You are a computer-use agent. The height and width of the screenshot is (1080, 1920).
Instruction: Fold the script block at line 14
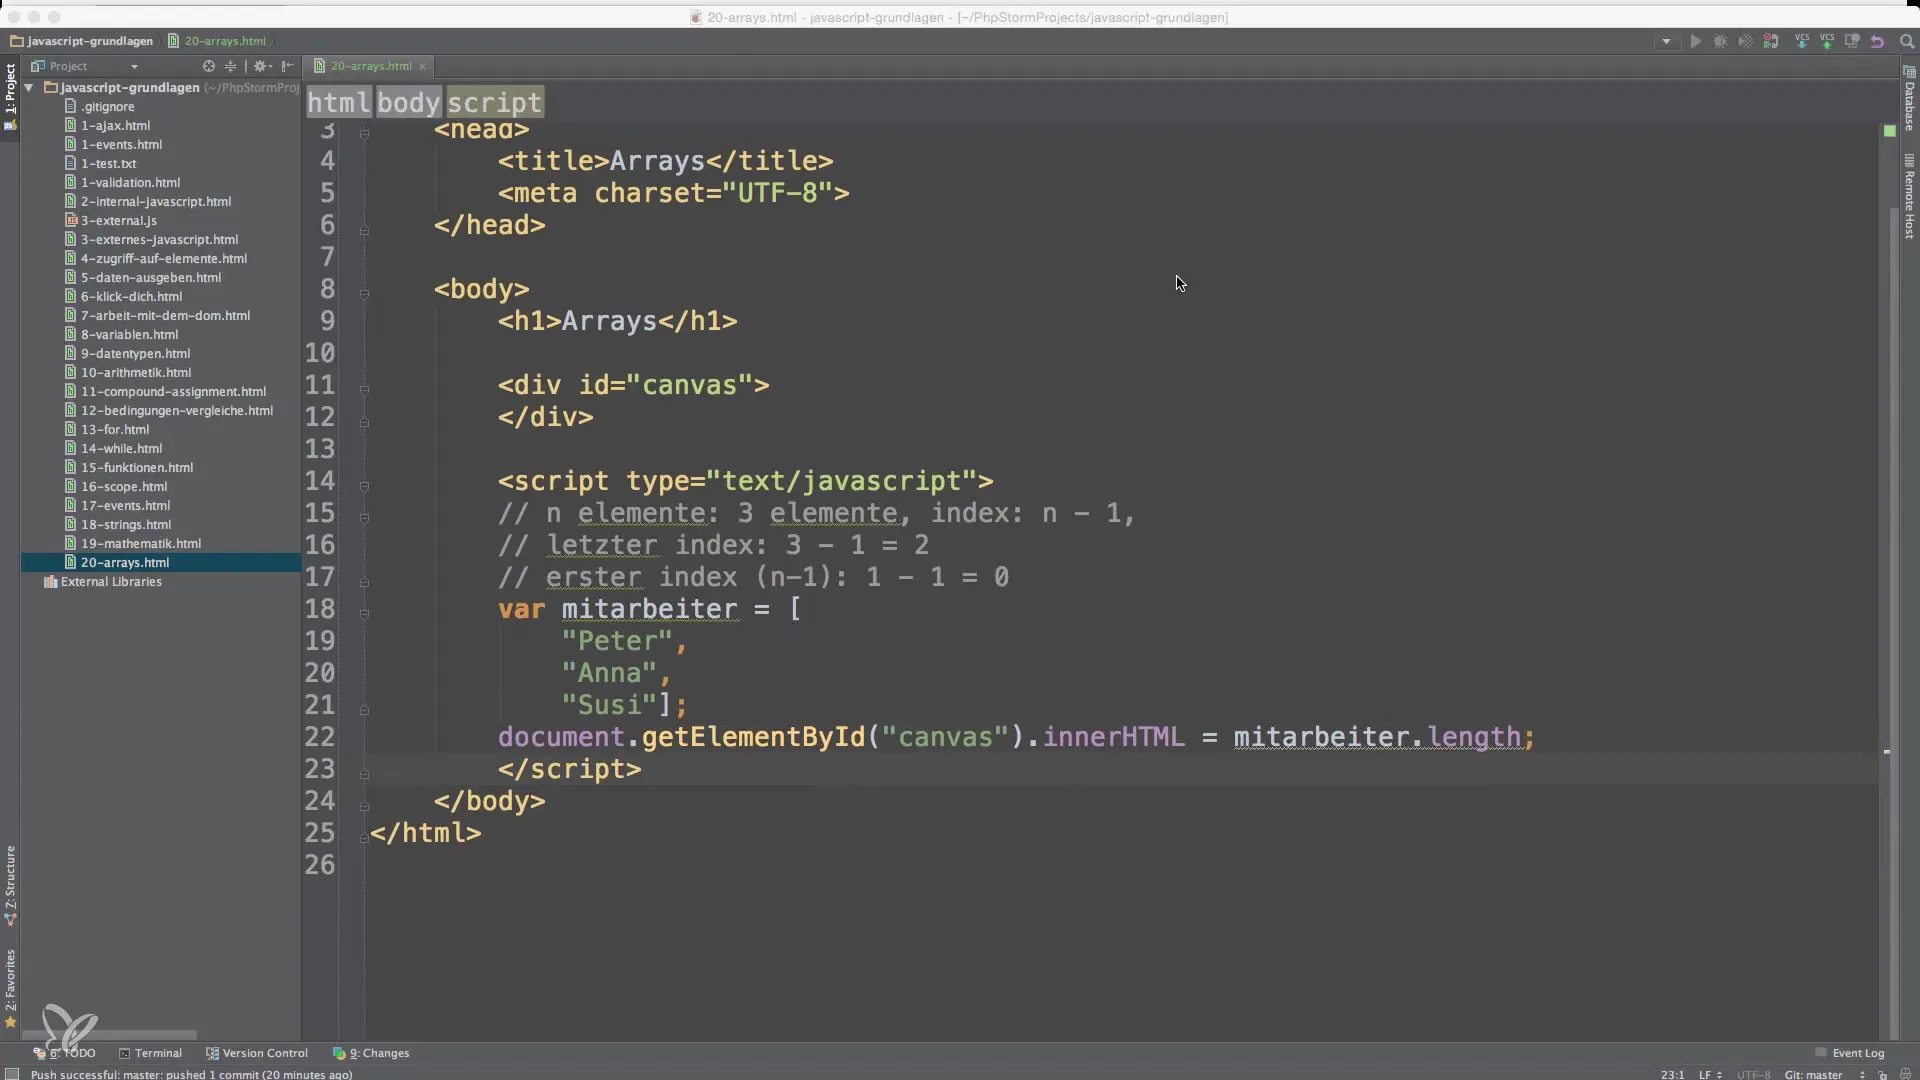[364, 486]
